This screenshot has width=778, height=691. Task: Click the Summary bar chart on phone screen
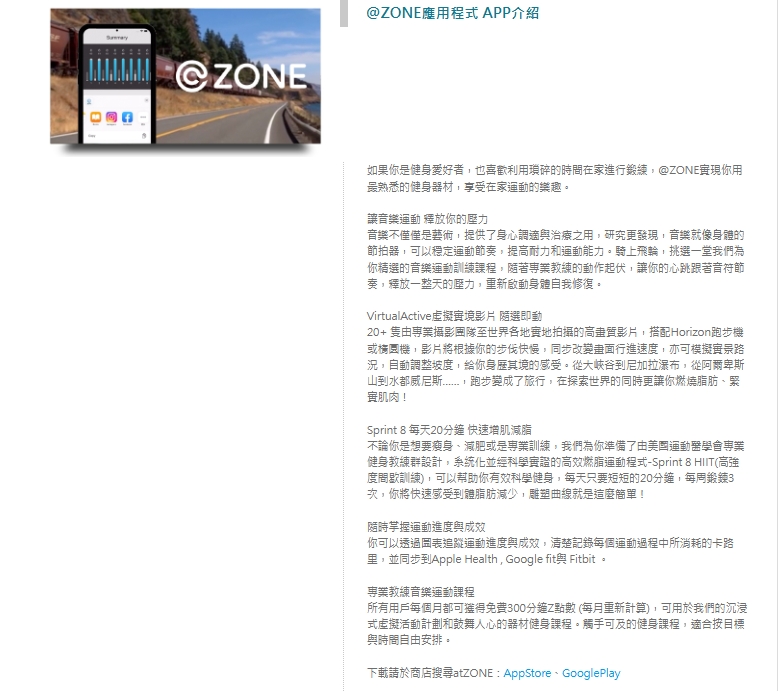[x=117, y=66]
